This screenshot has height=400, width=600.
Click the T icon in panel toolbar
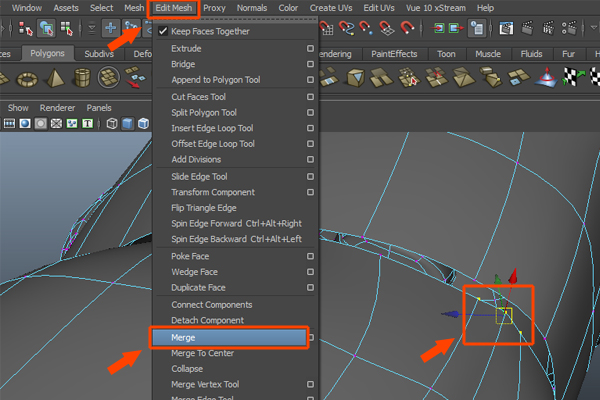click(x=87, y=124)
